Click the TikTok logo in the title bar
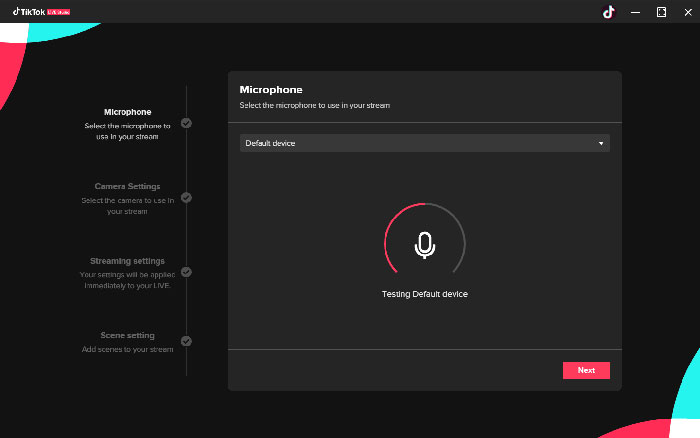 pos(29,11)
